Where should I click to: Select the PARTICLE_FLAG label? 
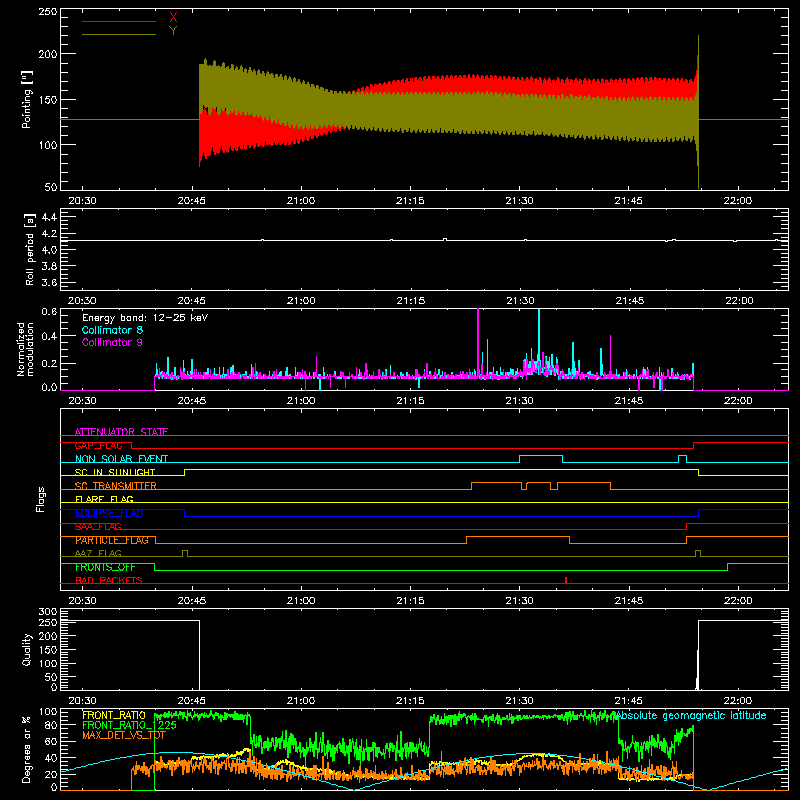coord(112,540)
